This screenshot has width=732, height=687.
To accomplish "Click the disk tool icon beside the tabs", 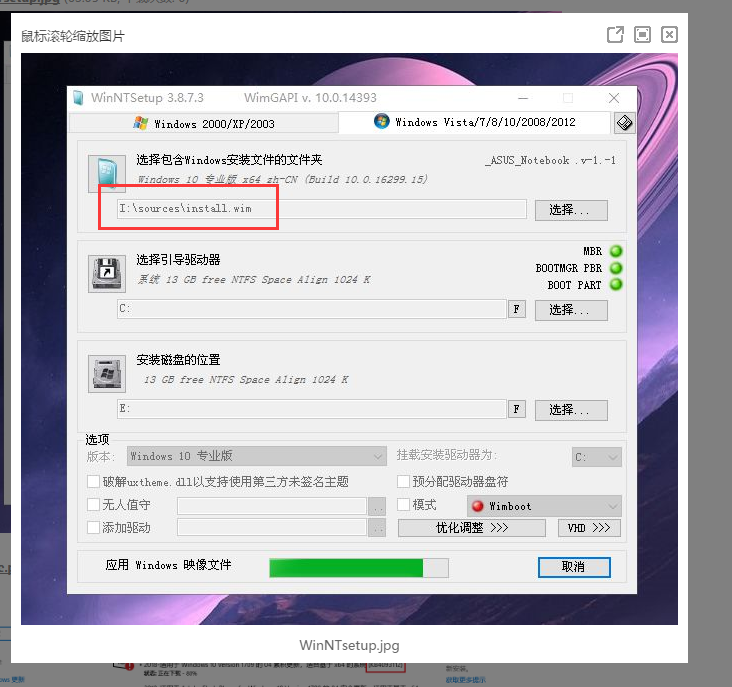I will pos(624,123).
